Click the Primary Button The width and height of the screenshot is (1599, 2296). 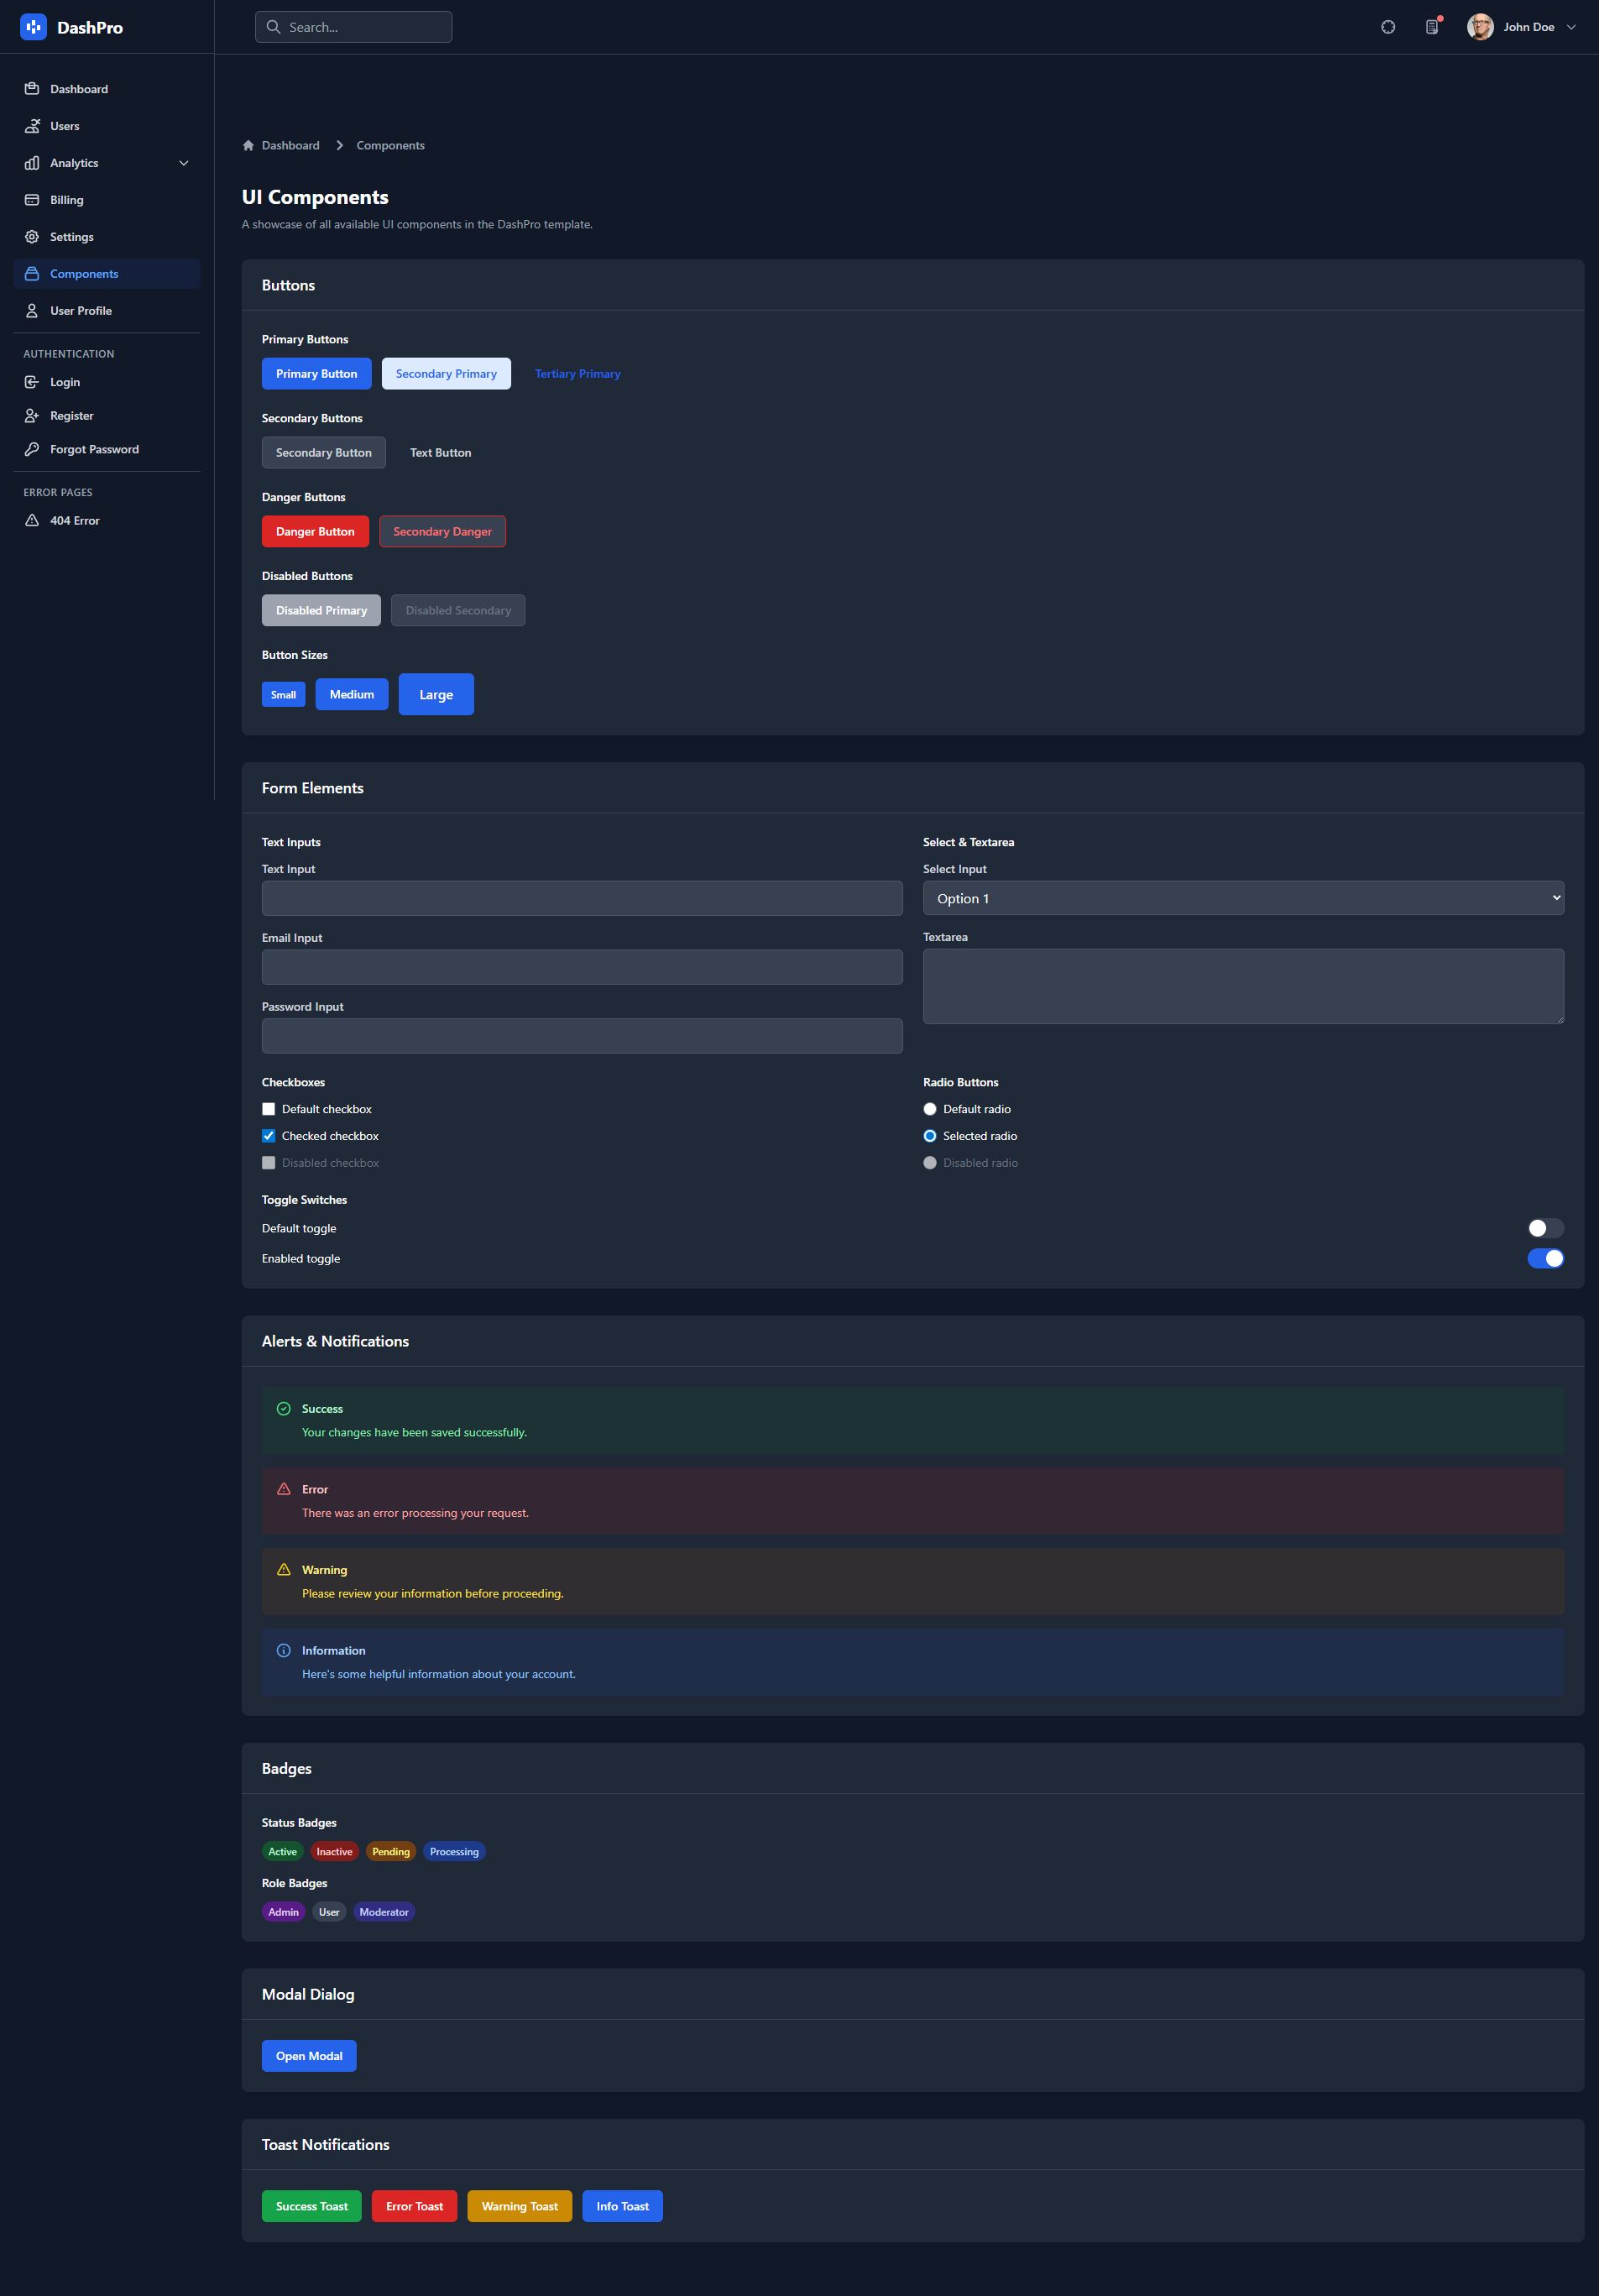point(316,374)
